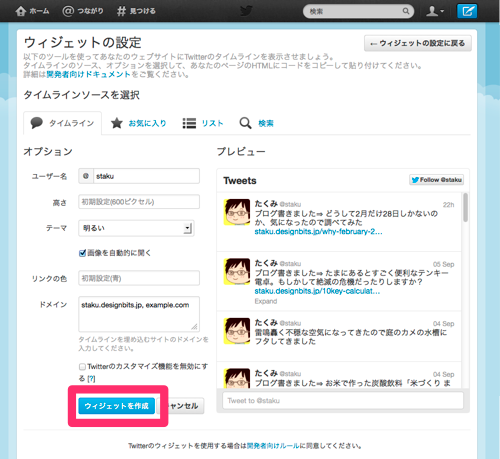Click the magnifier icon beside 検索 tab
Viewport: 500px width, 459px height.
point(245,123)
